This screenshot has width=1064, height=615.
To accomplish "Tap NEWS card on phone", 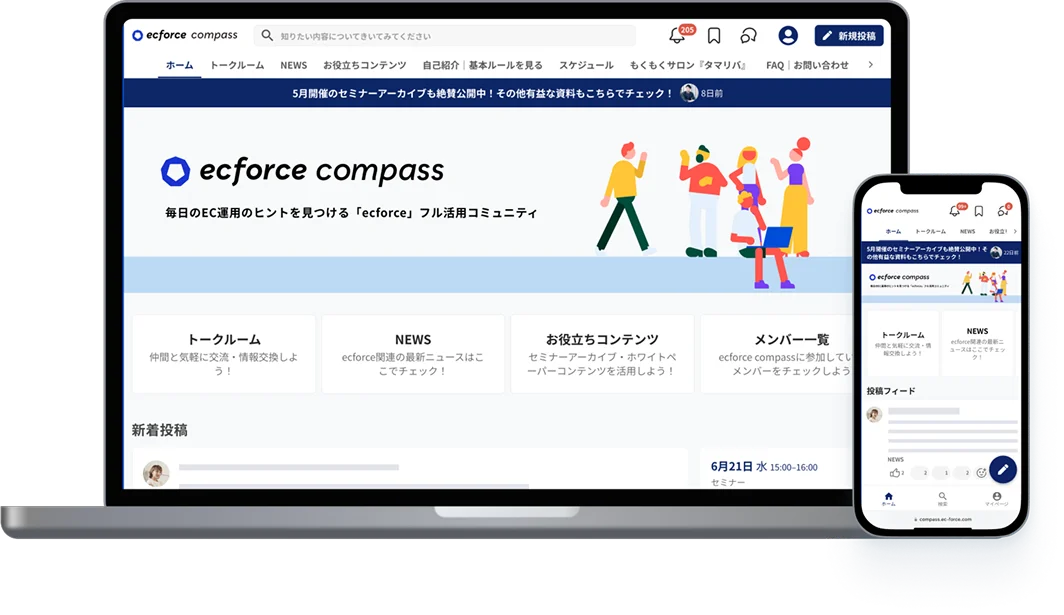I will coord(977,343).
